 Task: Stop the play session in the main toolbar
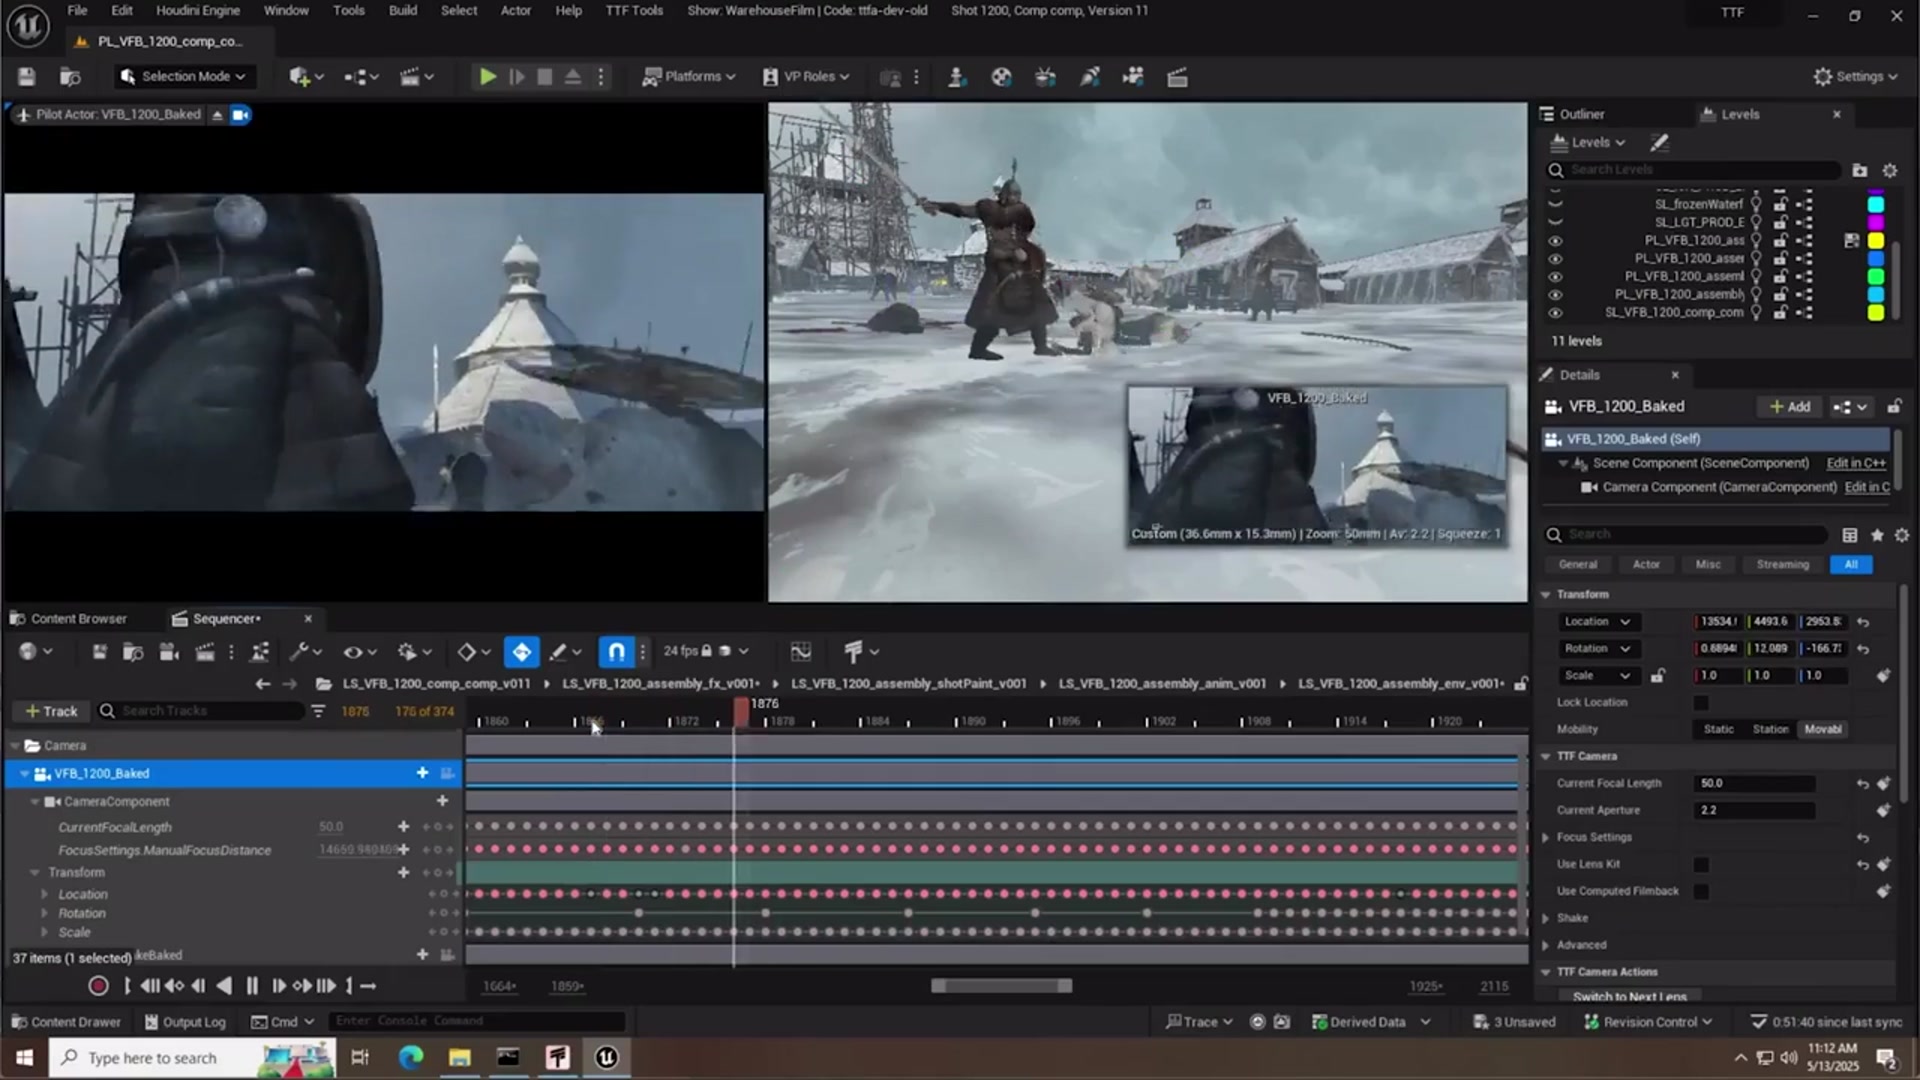click(545, 77)
